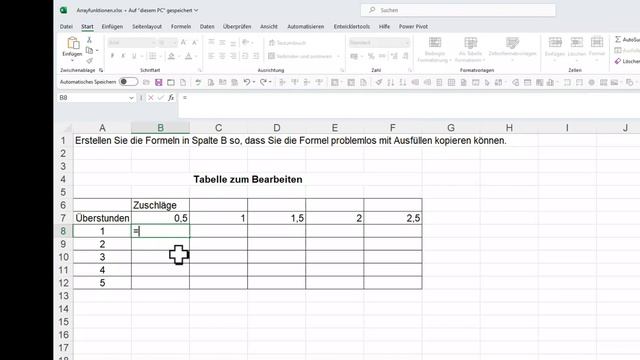Viewport: 640px width, 360px height.
Task: Open the dropdown arrow under the Einfügen paste button
Action: pos(73,60)
